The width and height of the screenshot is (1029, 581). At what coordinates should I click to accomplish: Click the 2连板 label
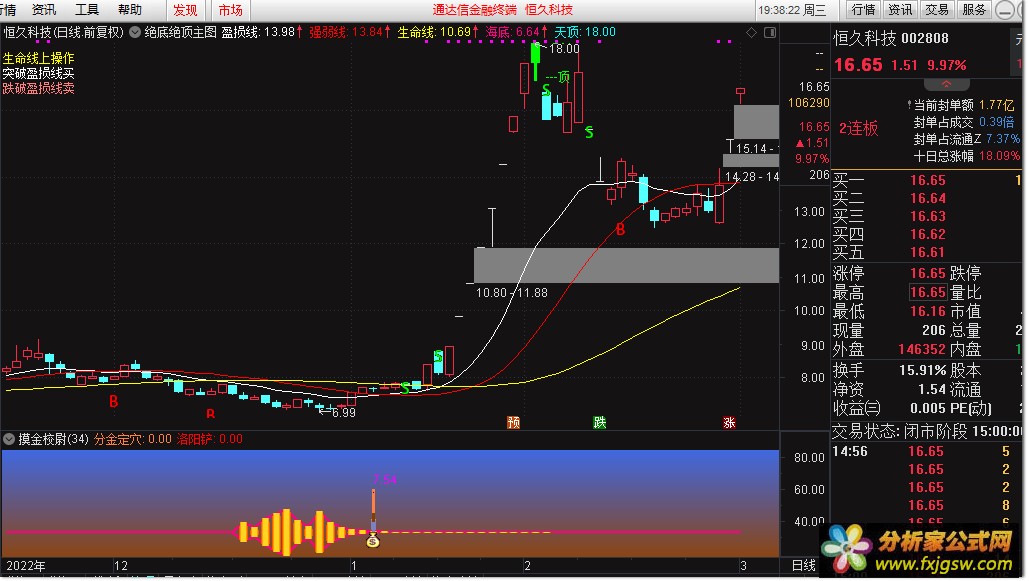point(858,128)
